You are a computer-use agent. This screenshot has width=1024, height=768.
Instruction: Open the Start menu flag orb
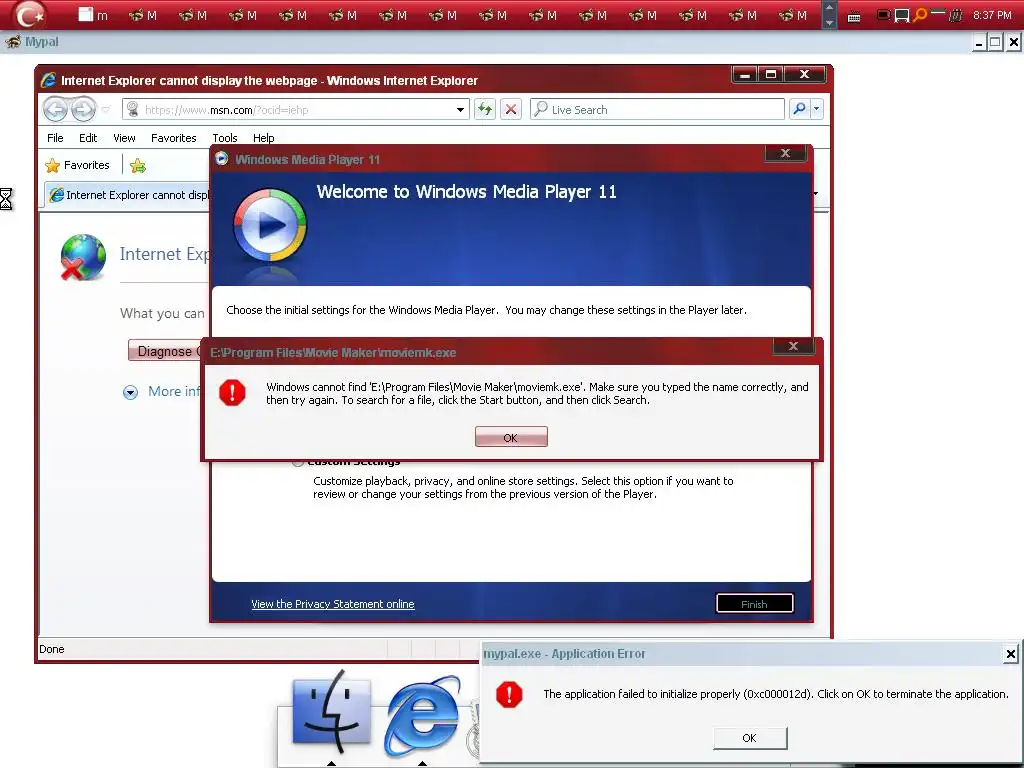pos(30,14)
